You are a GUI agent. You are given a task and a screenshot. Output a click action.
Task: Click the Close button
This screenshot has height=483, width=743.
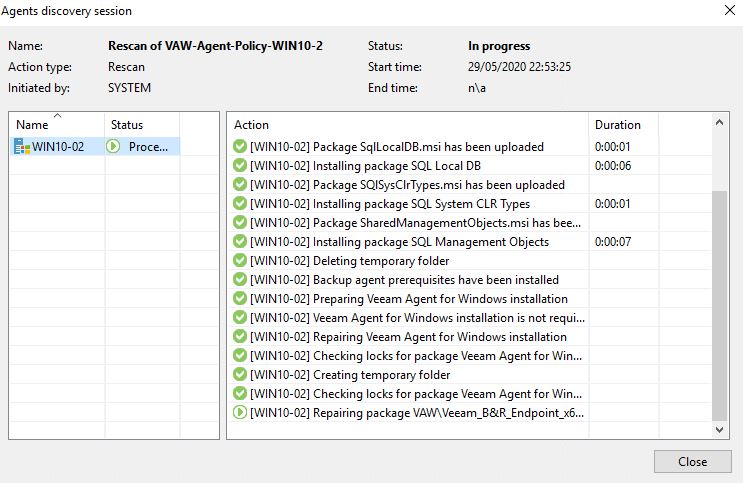[x=692, y=461]
